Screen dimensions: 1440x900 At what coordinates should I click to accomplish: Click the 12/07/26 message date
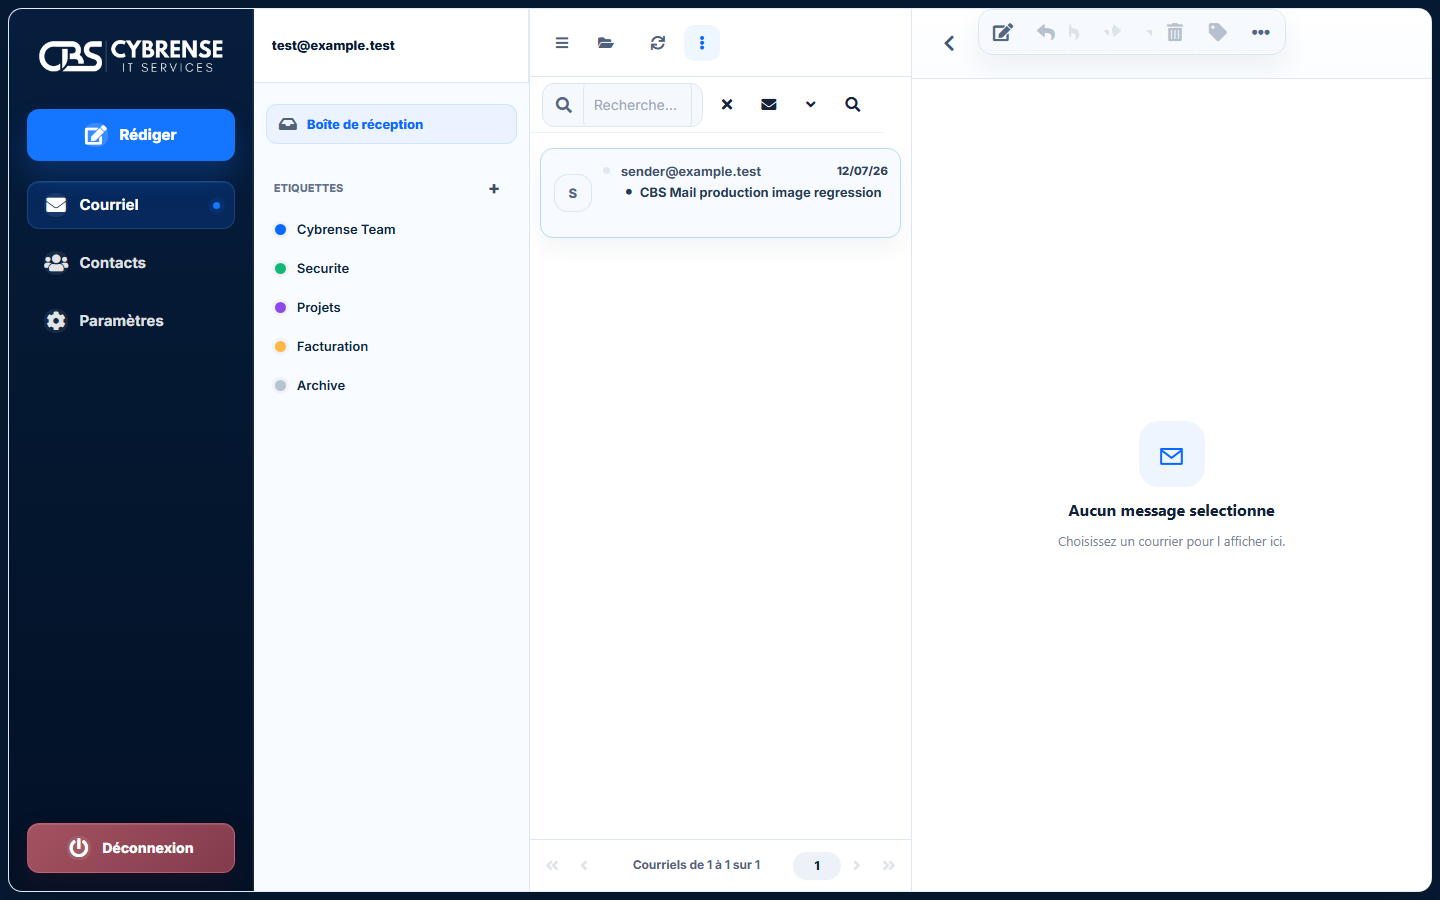(862, 171)
